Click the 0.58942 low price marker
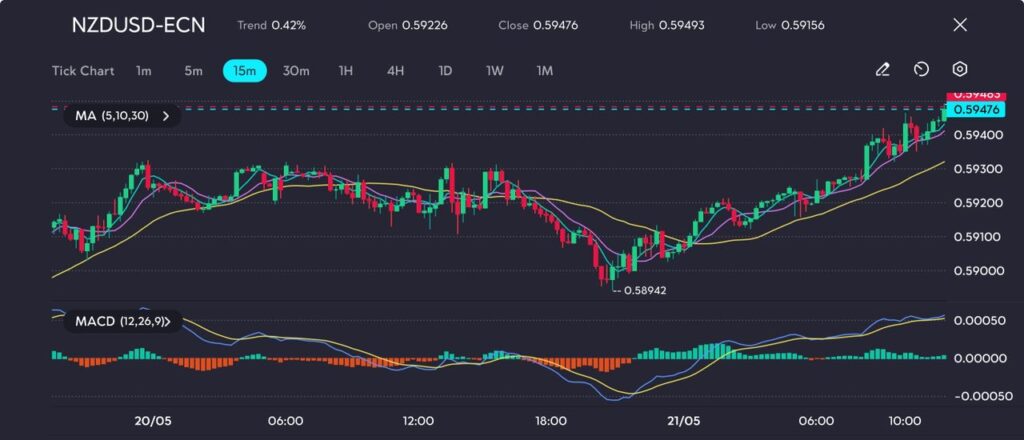This screenshot has height=440, width=1024. point(642,290)
